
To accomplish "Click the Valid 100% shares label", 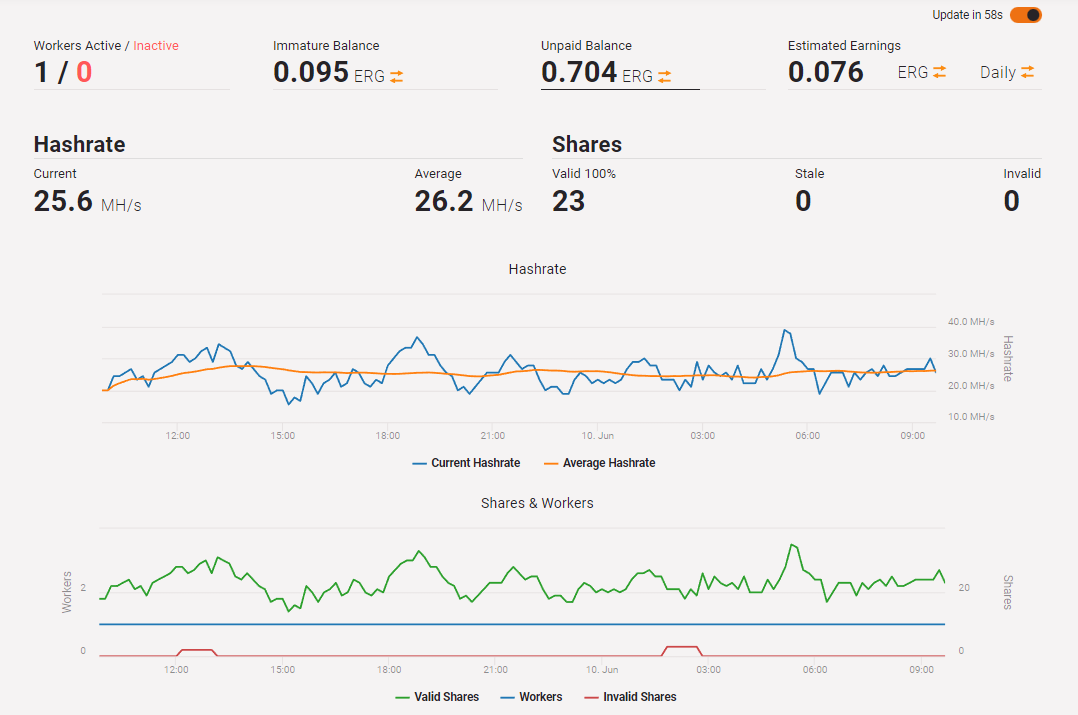I will coord(584,174).
